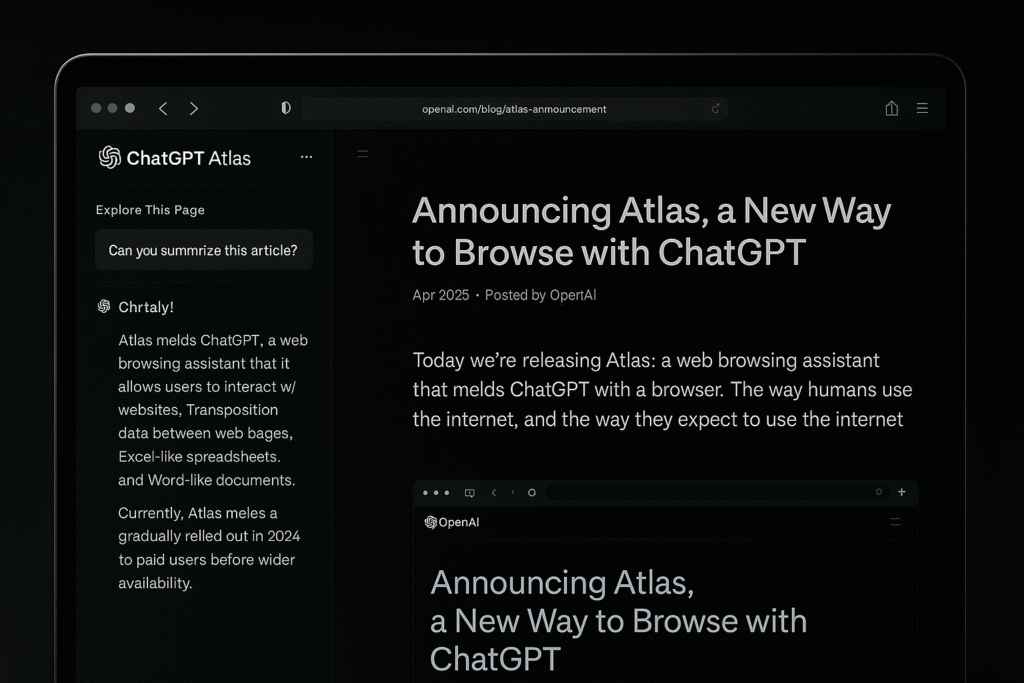Click the back arrow in browser toolbar
1024x683 pixels.
click(x=163, y=108)
